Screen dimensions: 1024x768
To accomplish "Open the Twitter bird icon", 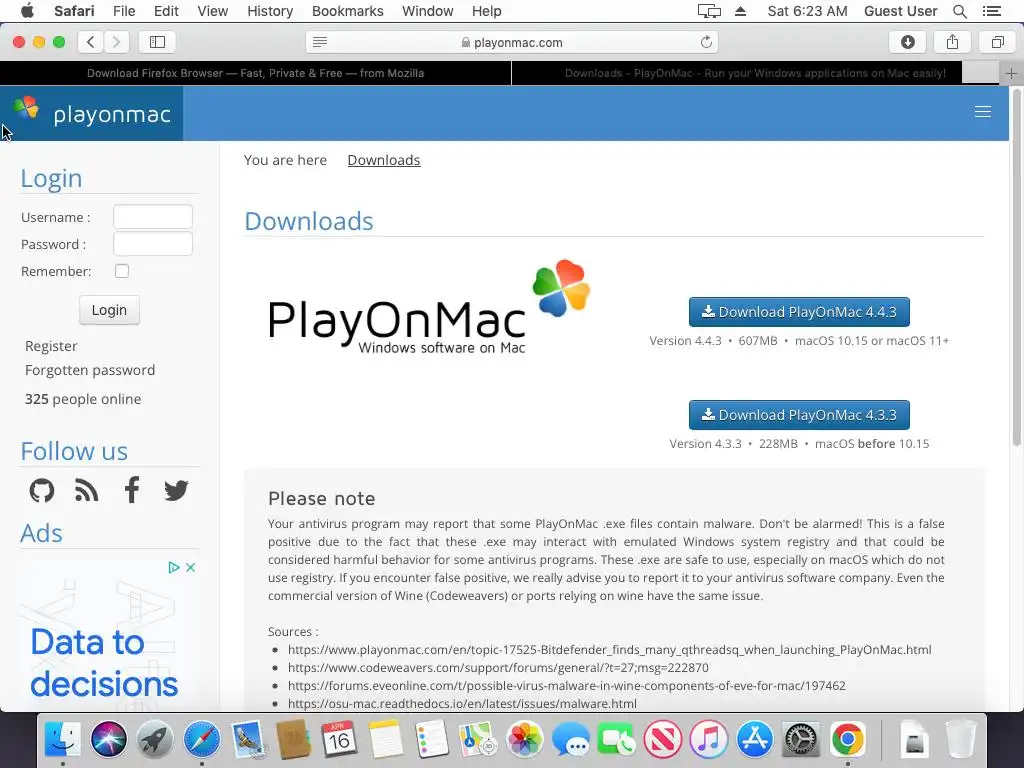I will 176,490.
